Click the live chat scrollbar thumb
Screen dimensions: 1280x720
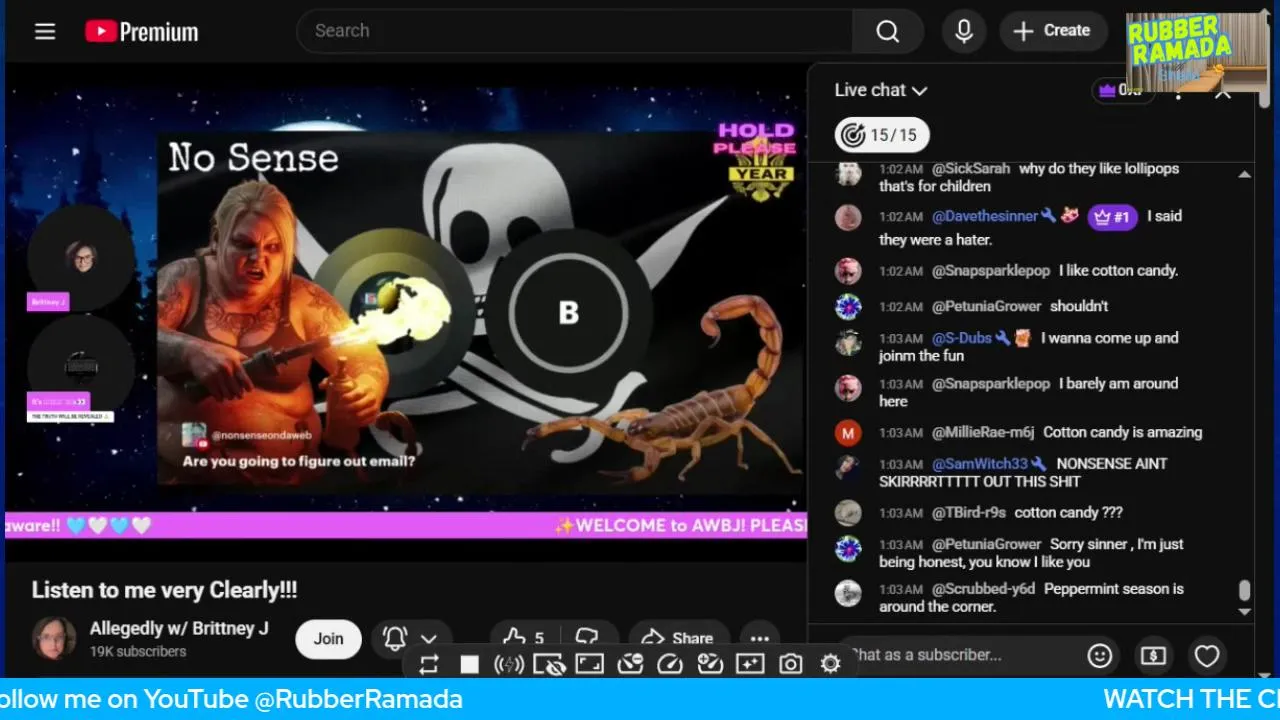point(1244,591)
